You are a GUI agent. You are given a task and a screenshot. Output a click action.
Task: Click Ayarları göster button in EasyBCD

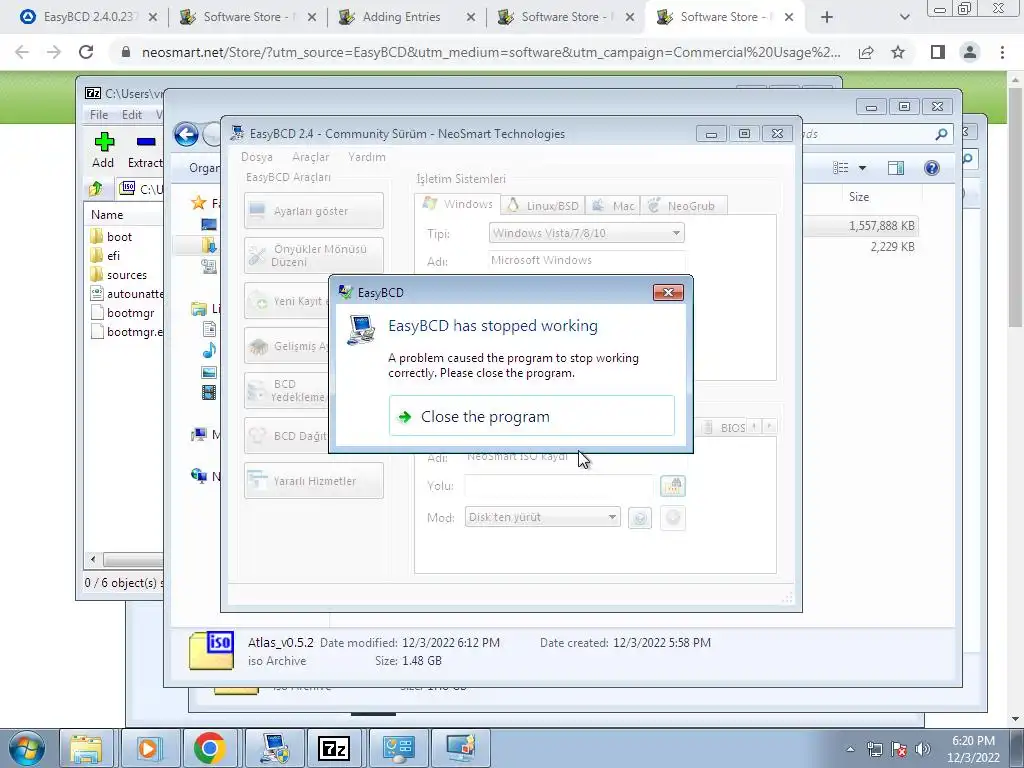(x=314, y=211)
